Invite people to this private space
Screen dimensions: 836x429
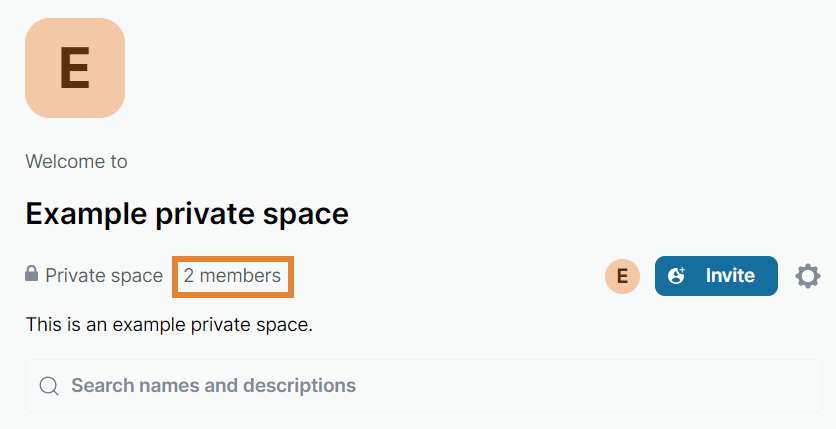(716, 276)
